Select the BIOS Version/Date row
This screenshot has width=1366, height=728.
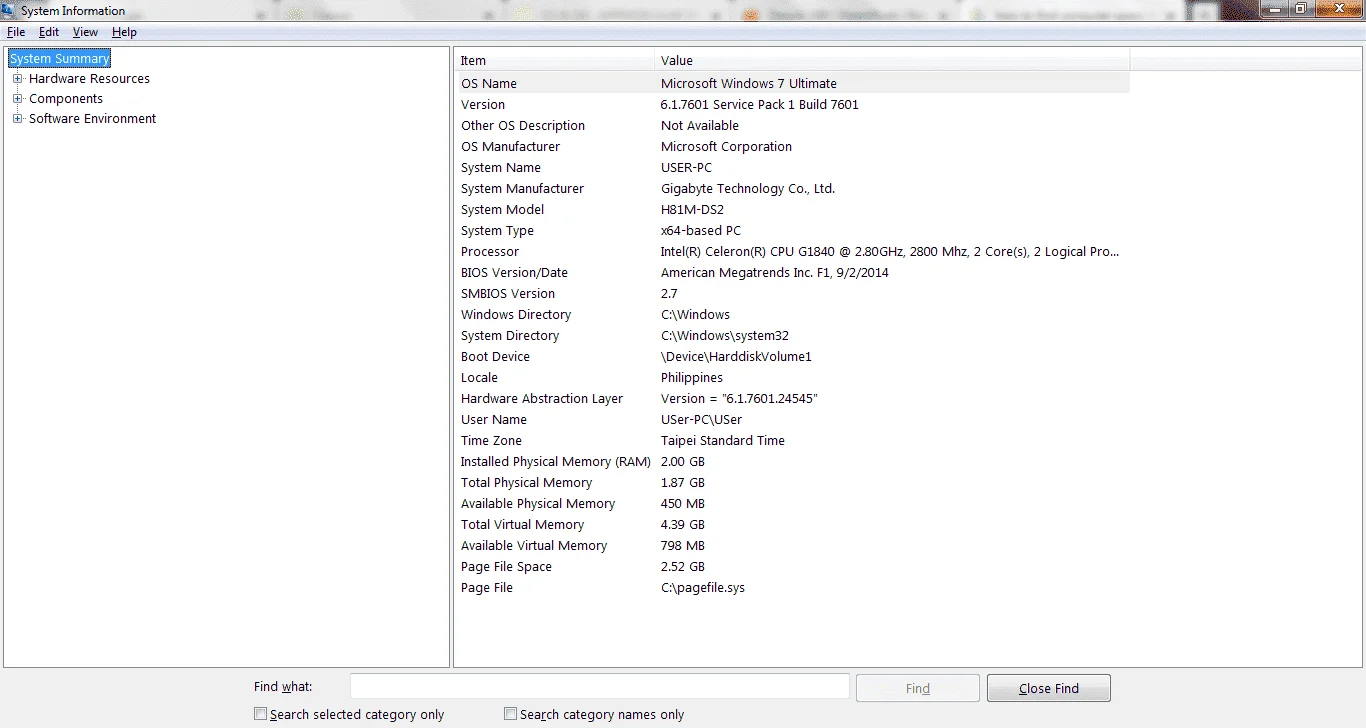[793, 273]
